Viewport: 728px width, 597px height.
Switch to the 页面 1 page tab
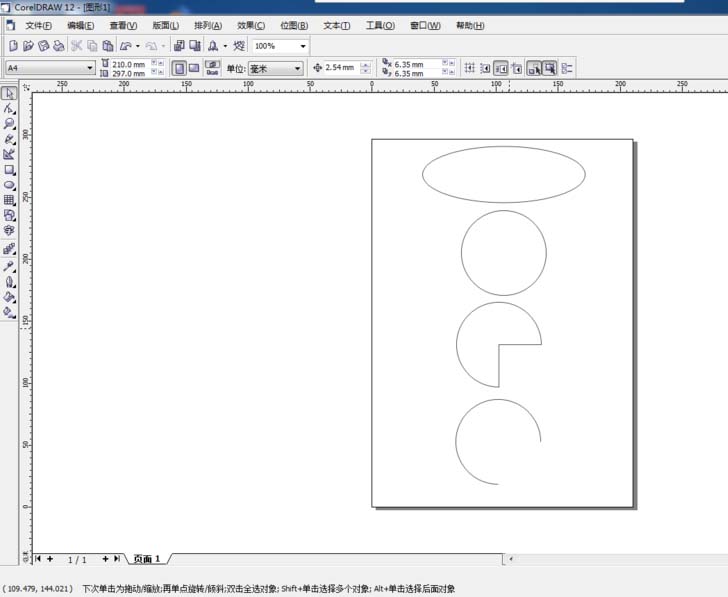(x=147, y=559)
